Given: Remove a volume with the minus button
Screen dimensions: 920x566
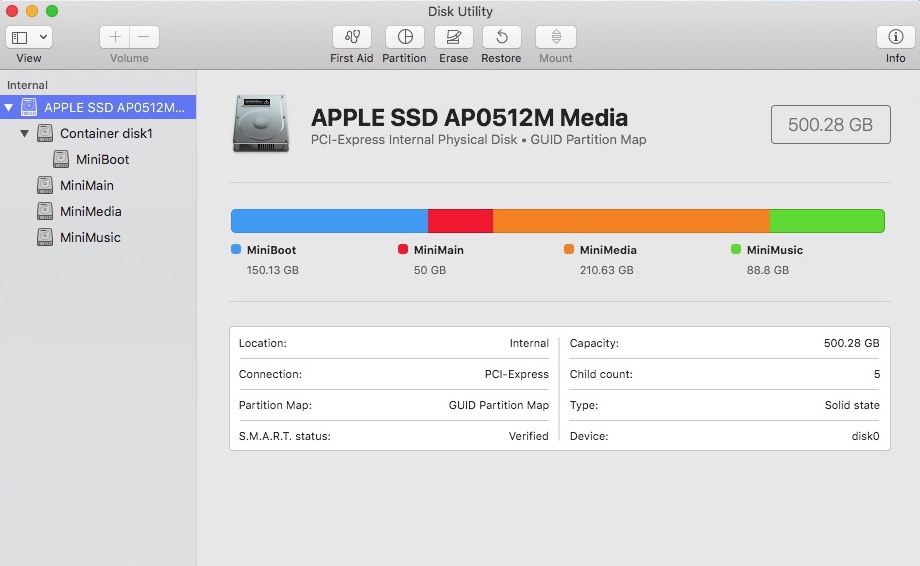Looking at the screenshot, I should tap(144, 38).
